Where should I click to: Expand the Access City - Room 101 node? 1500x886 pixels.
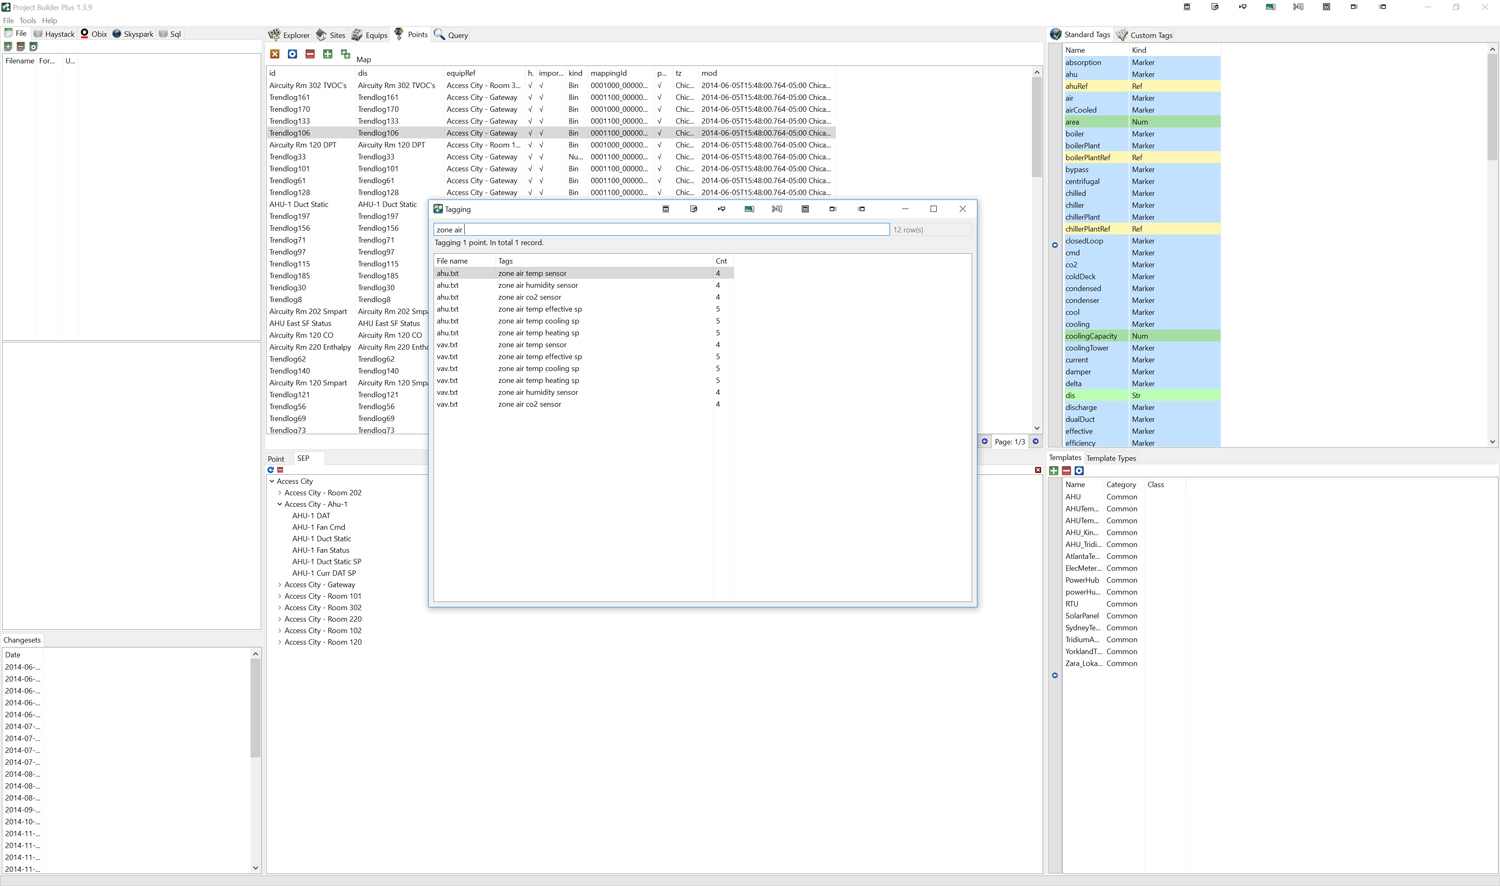(280, 596)
